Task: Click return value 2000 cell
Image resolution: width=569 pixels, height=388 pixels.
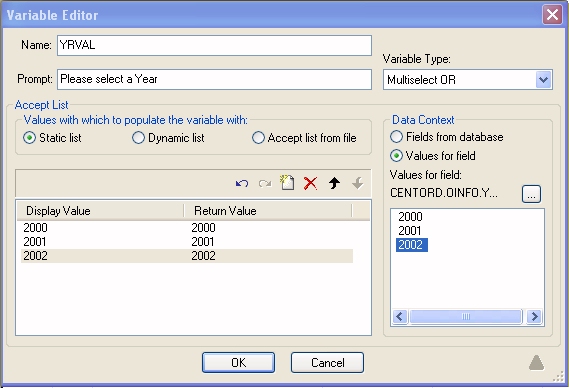Action: click(x=203, y=228)
